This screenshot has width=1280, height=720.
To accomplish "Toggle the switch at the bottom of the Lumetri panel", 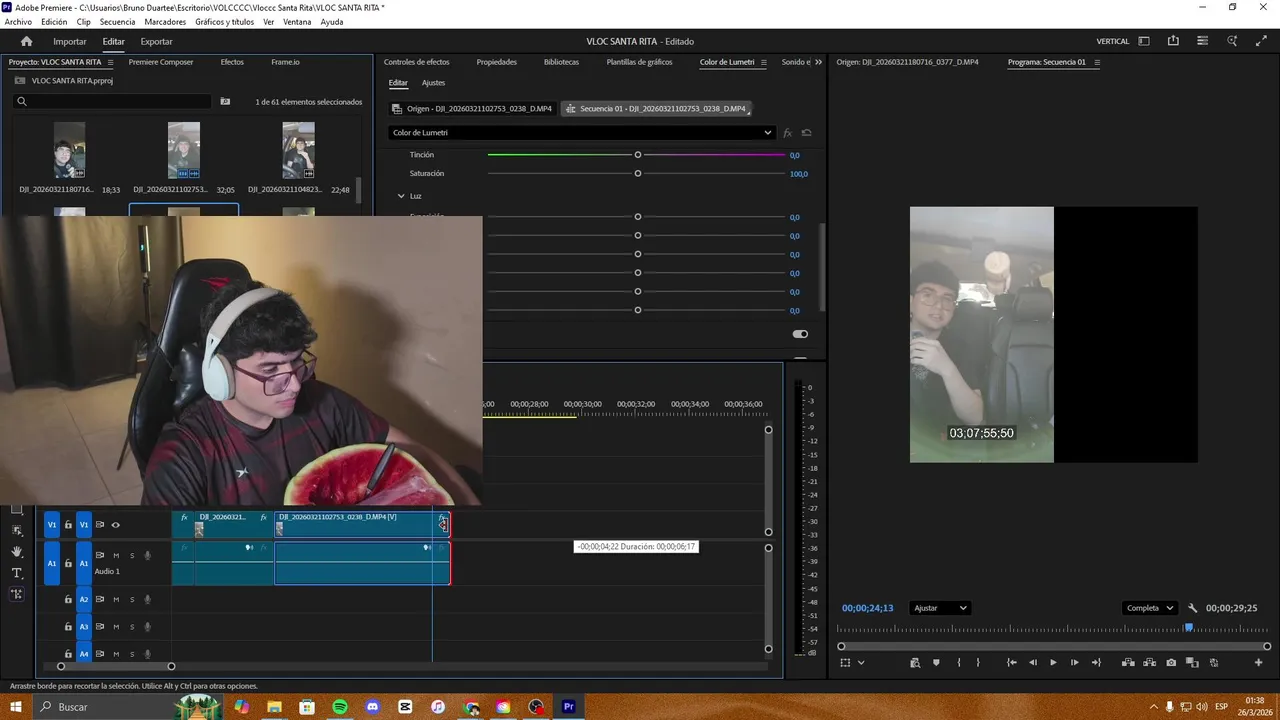I will (x=800, y=334).
